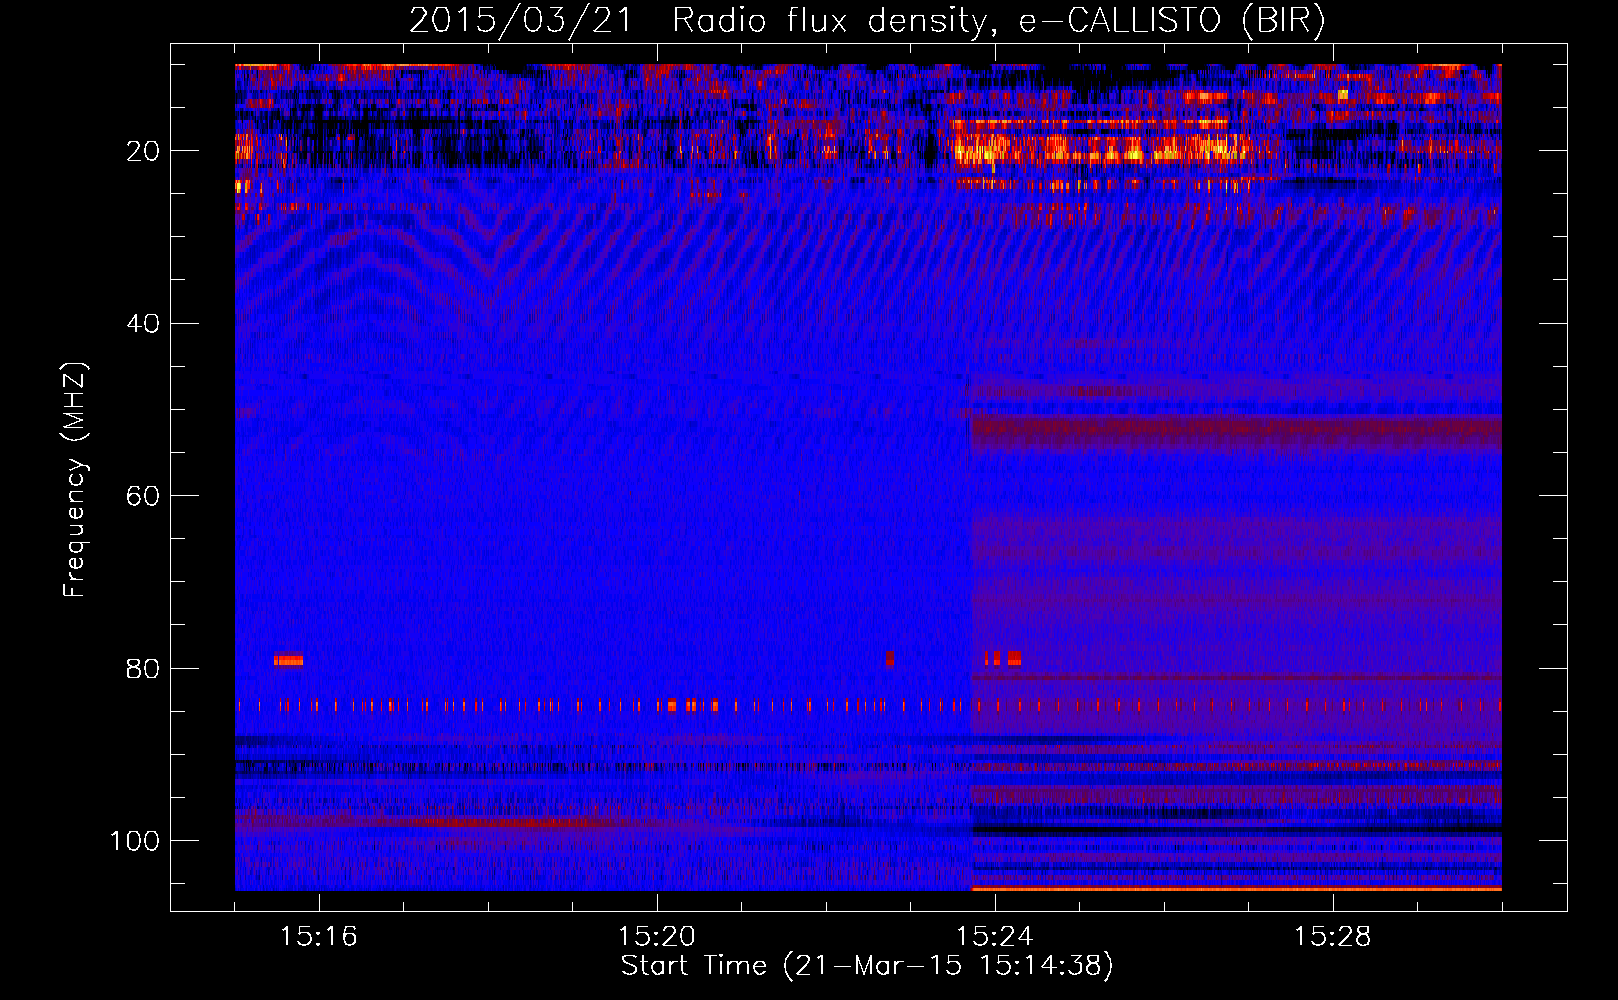
Task: Click the "100" frequency tick label
Action: [136, 841]
